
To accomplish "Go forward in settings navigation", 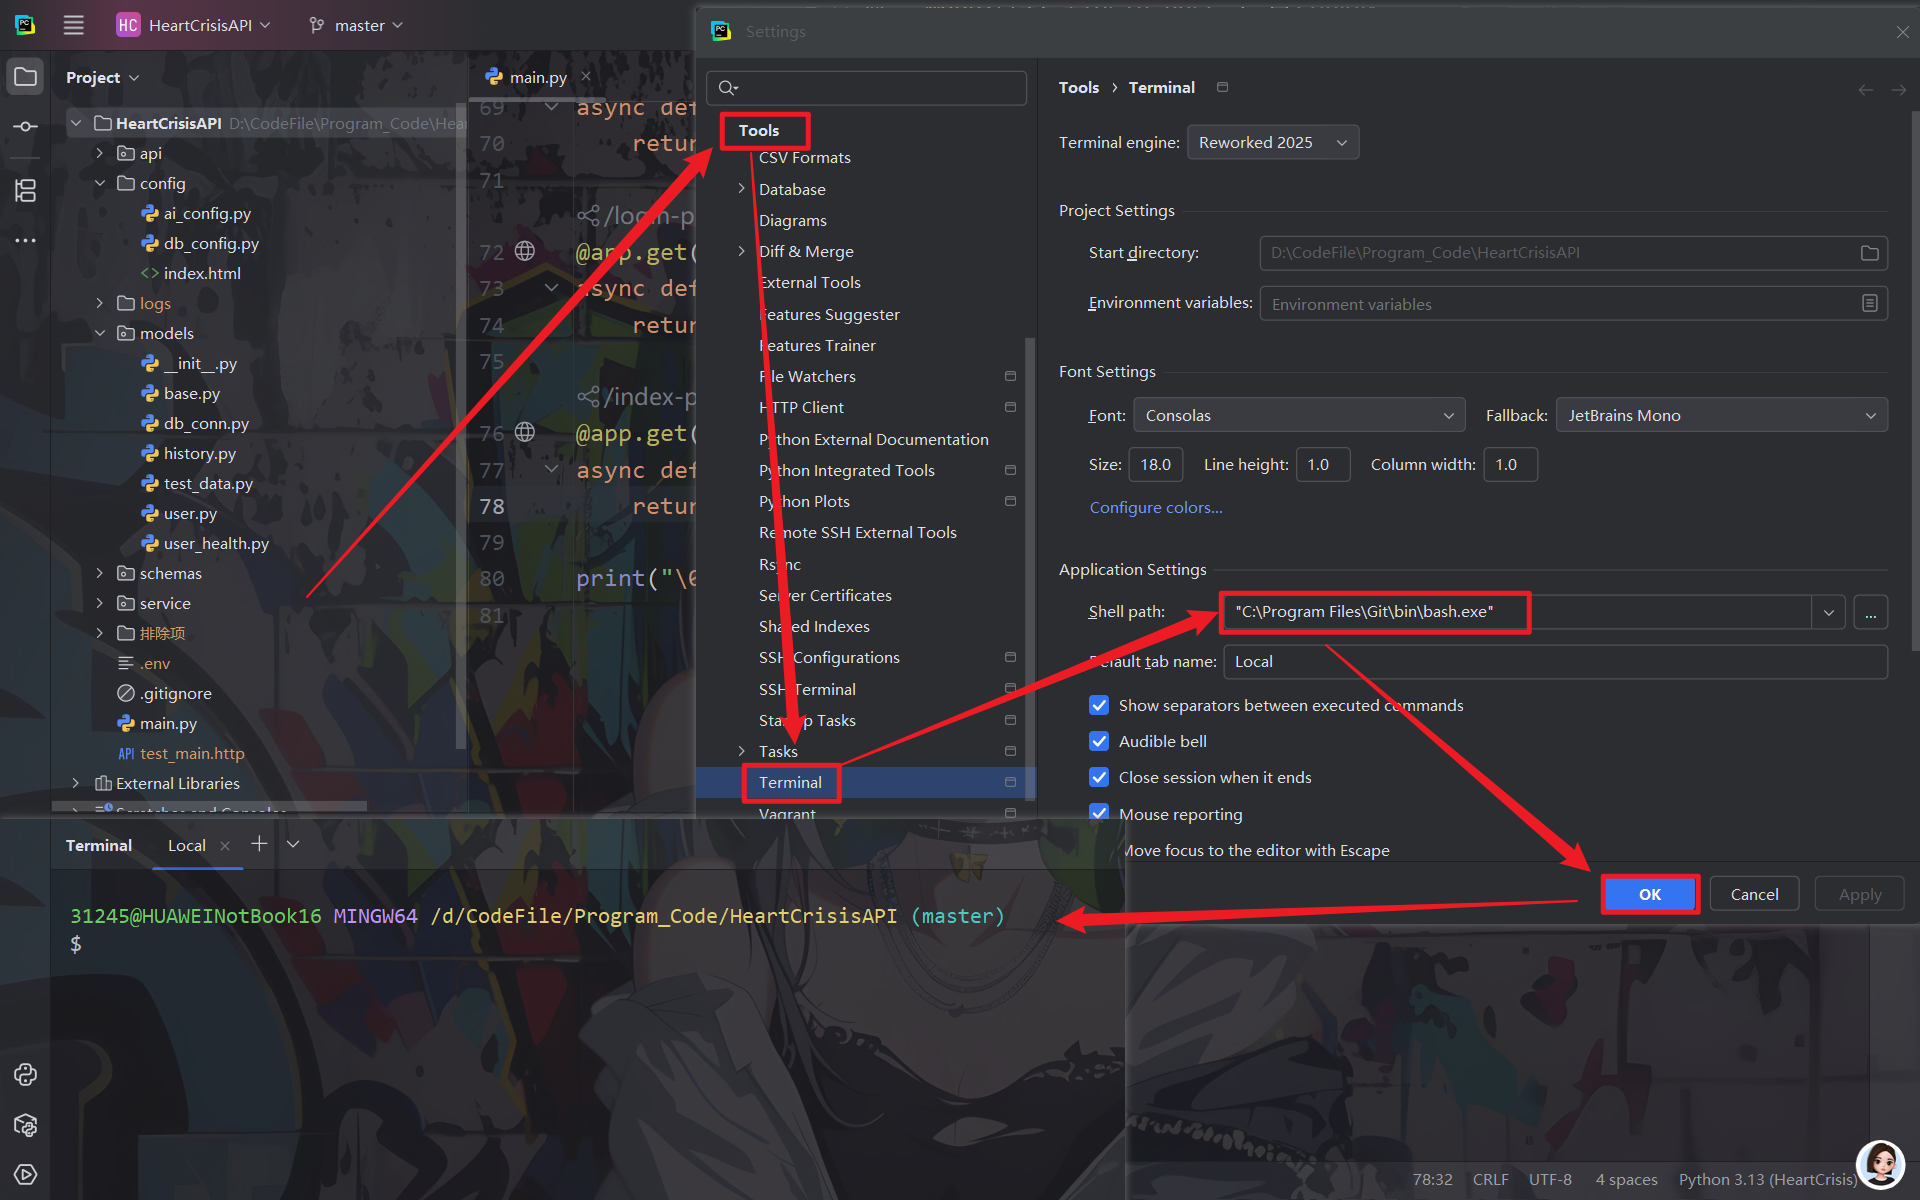I will click(1898, 90).
